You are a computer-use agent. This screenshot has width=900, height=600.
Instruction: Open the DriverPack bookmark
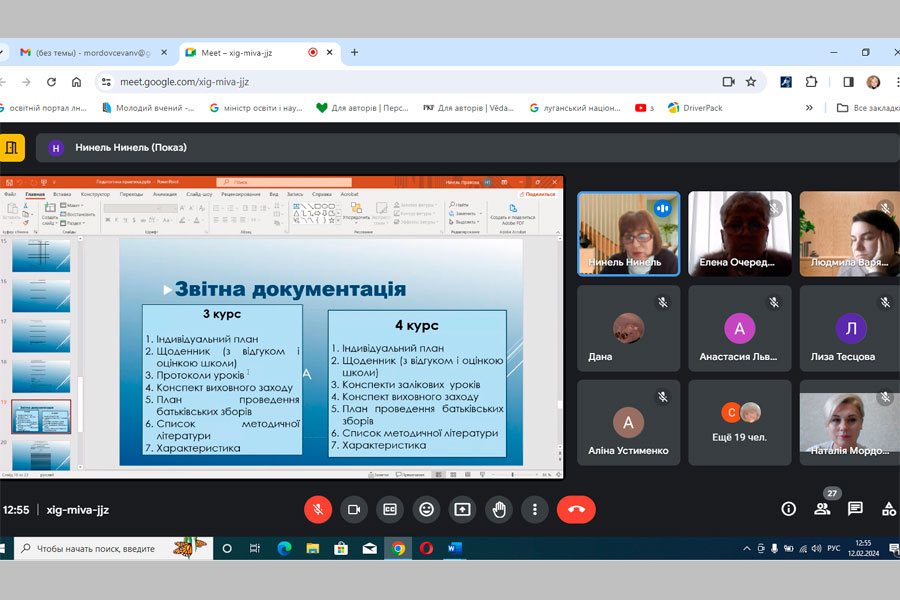pyautogui.click(x=695, y=108)
